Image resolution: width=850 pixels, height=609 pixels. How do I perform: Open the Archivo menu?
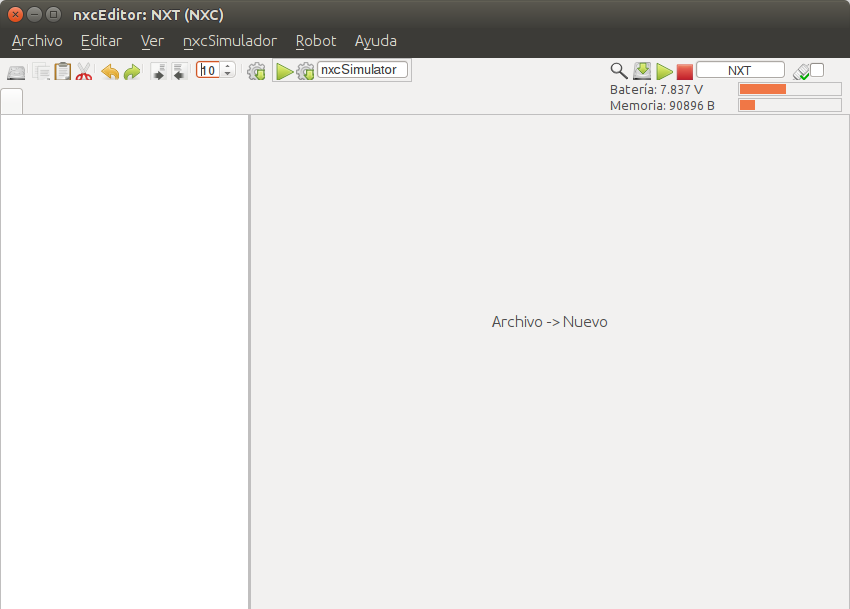click(37, 41)
